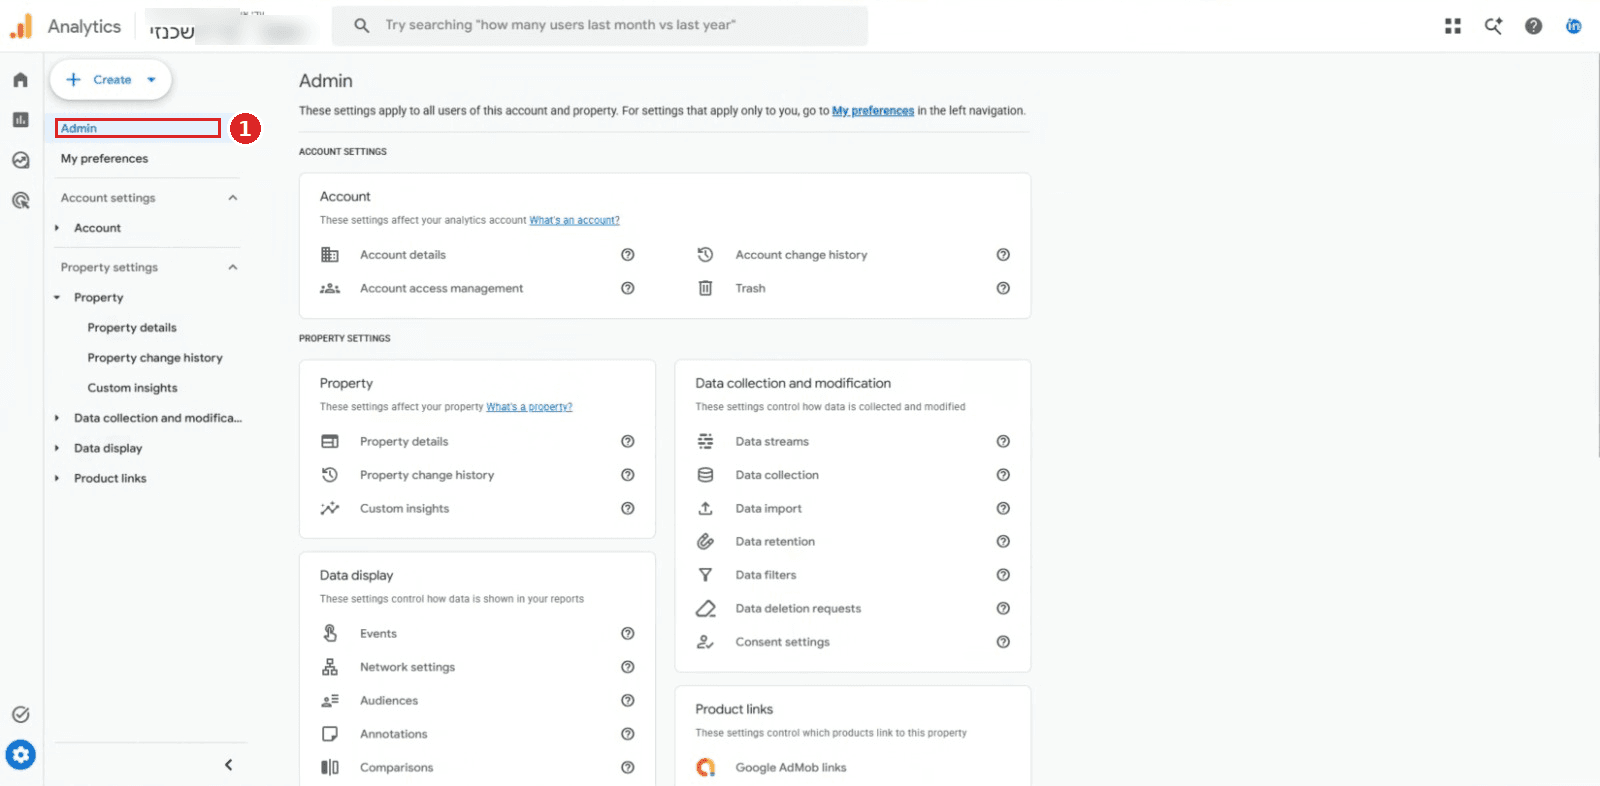Image resolution: width=1600 pixels, height=786 pixels.
Task: Collapse the Account settings section
Action: (233, 198)
